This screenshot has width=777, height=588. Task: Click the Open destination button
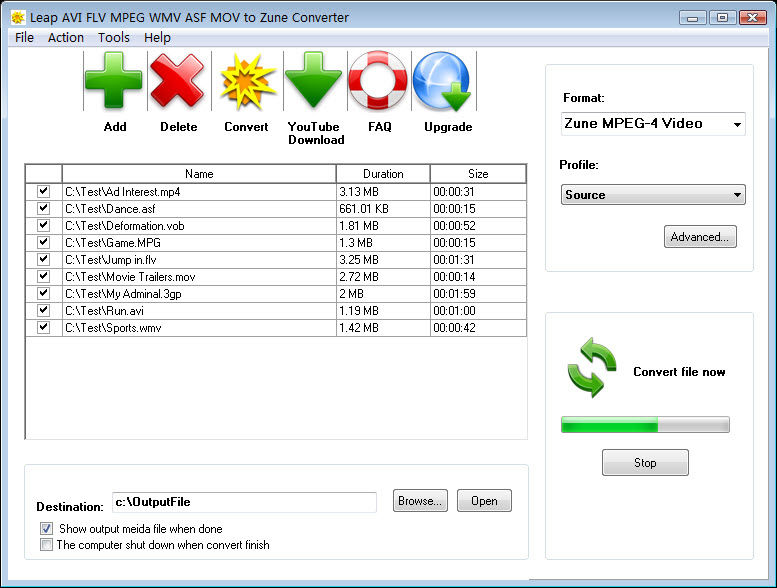click(x=484, y=501)
